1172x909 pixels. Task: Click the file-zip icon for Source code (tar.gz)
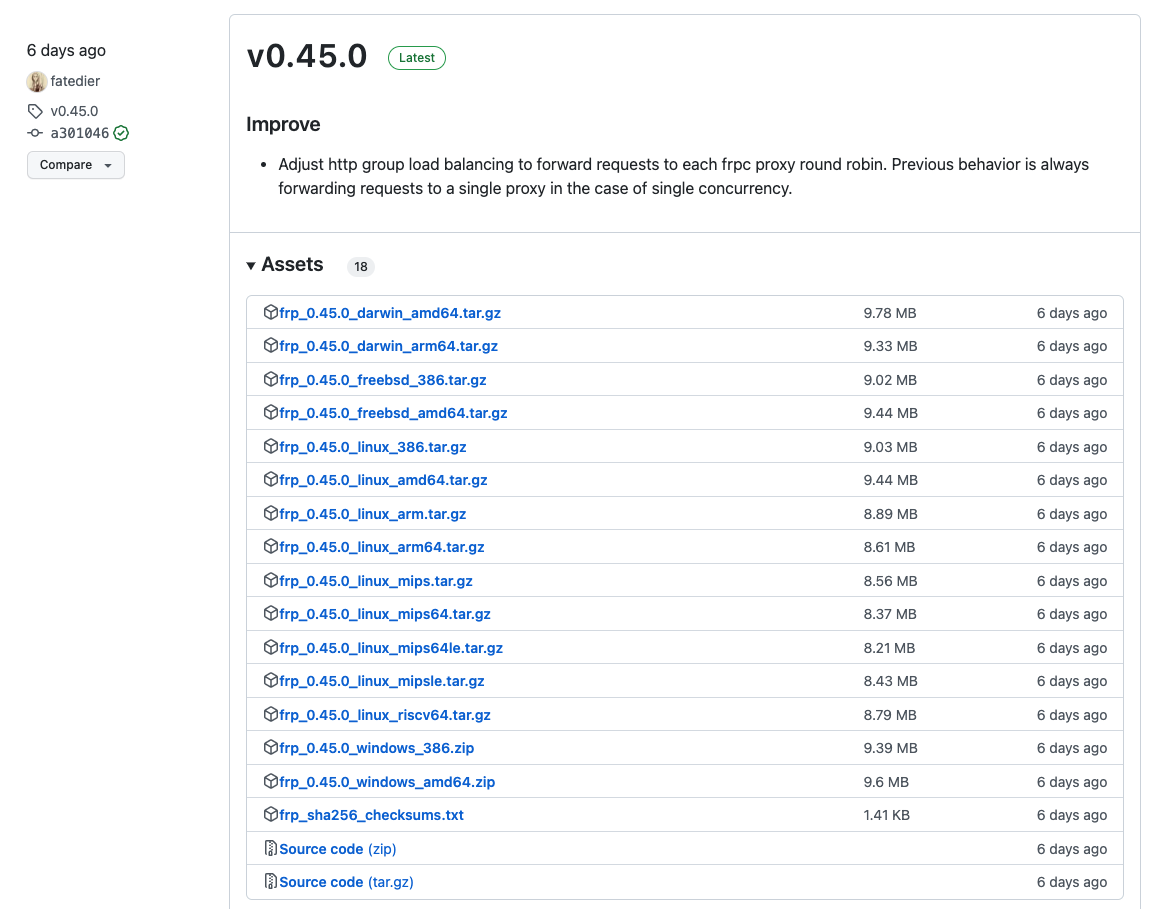coord(270,881)
